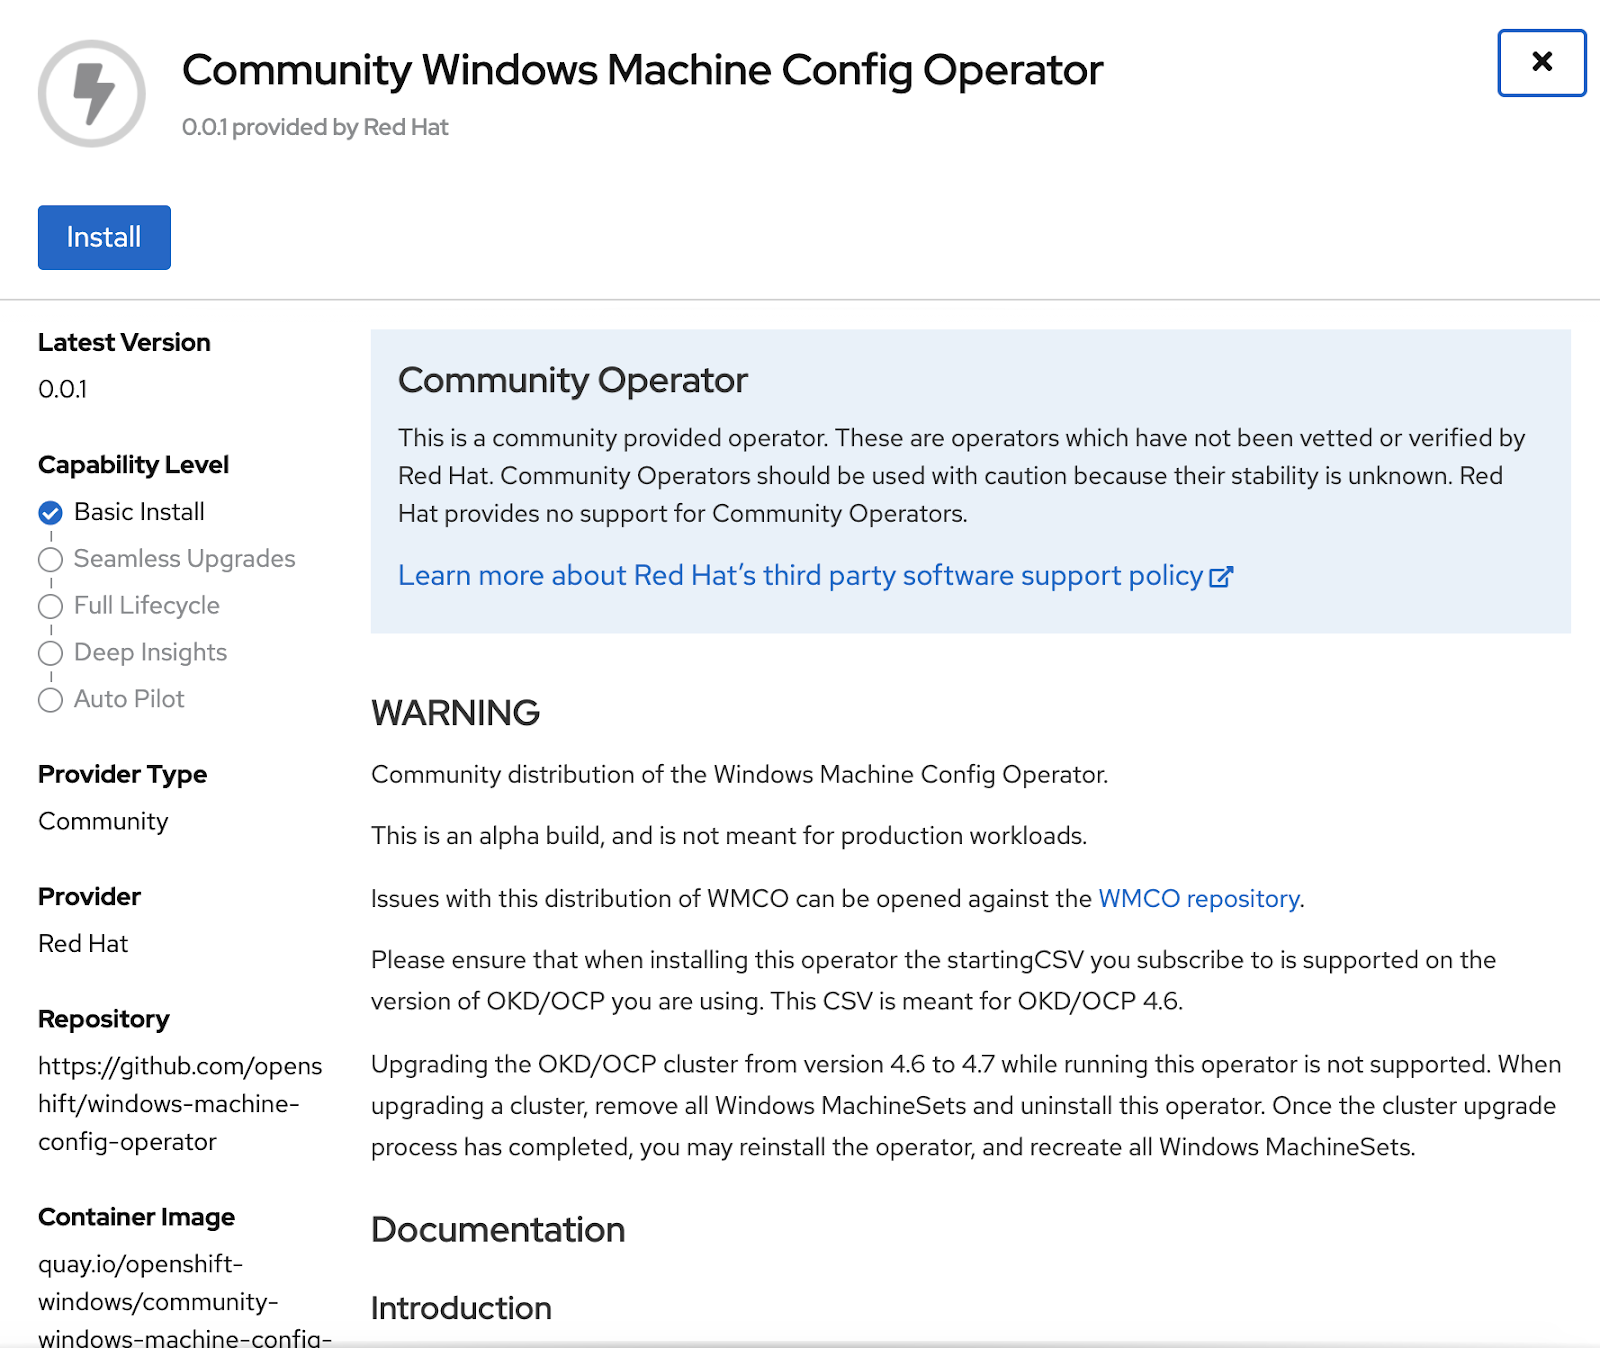The width and height of the screenshot is (1600, 1348).
Task: Click the Provider Type value Community
Action: (102, 821)
